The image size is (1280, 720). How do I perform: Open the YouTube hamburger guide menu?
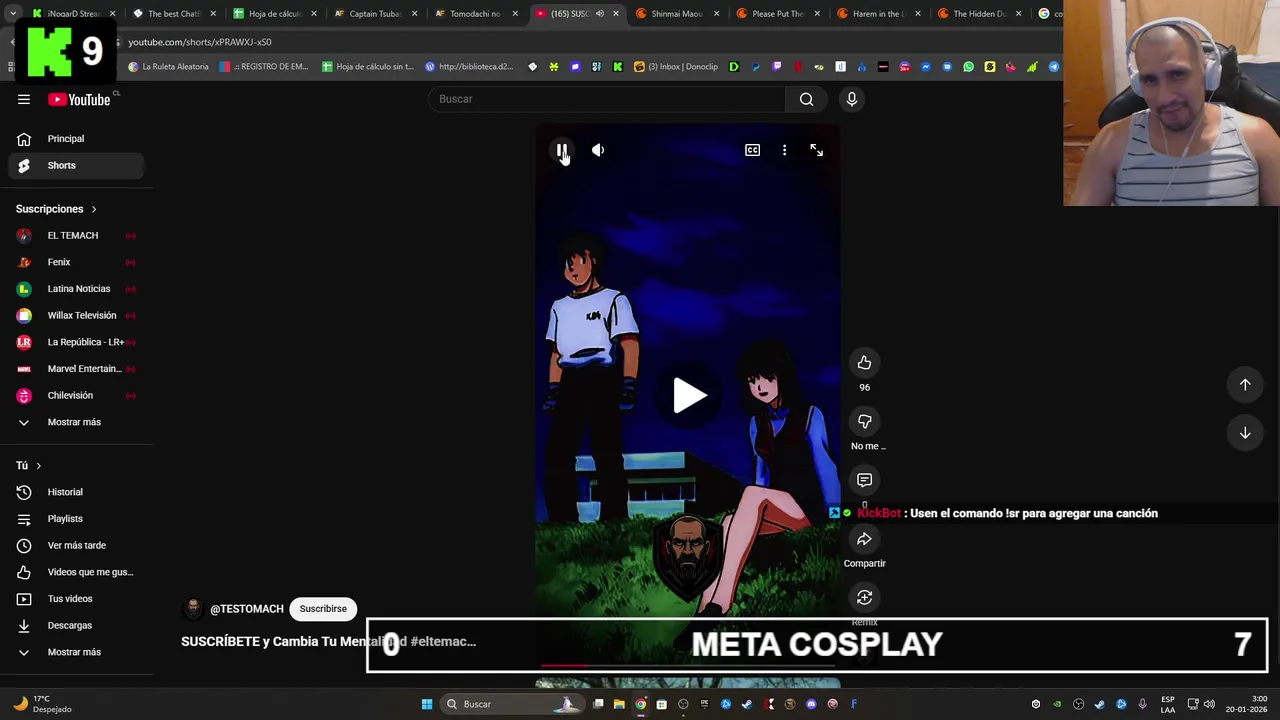point(24,99)
